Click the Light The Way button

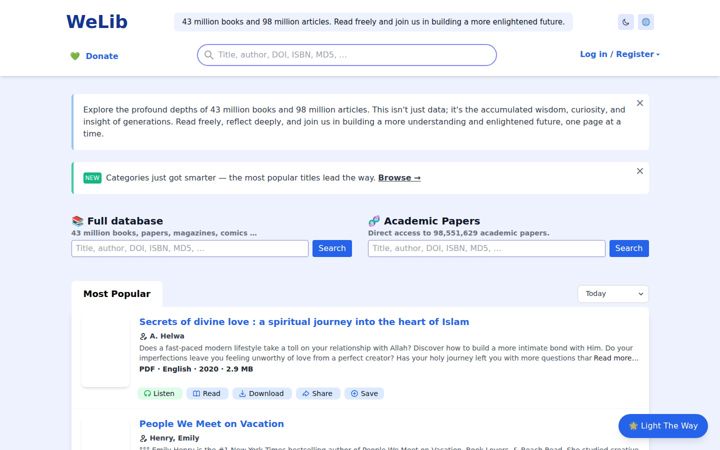pos(663,426)
